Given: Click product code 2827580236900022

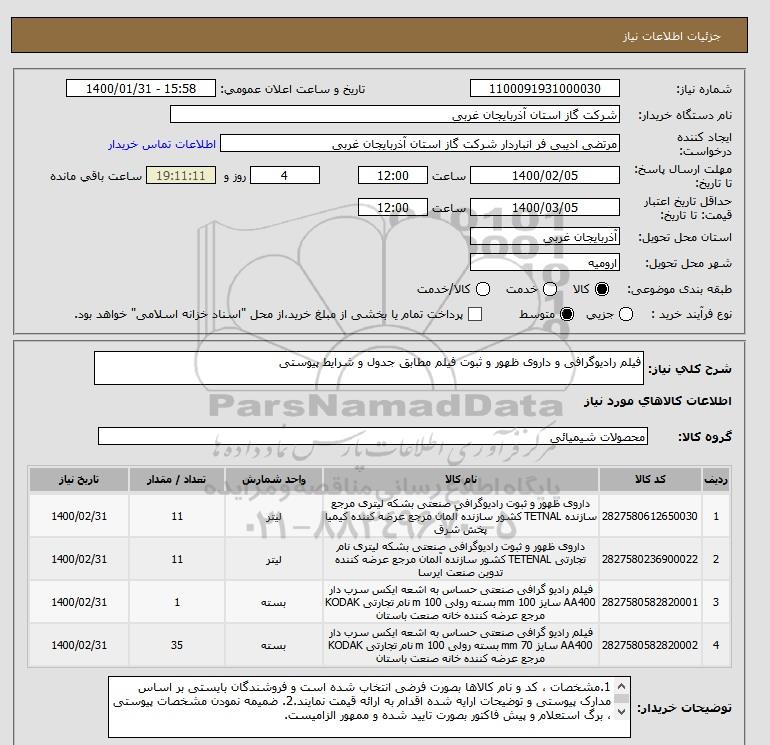Looking at the screenshot, I should coord(649,559).
